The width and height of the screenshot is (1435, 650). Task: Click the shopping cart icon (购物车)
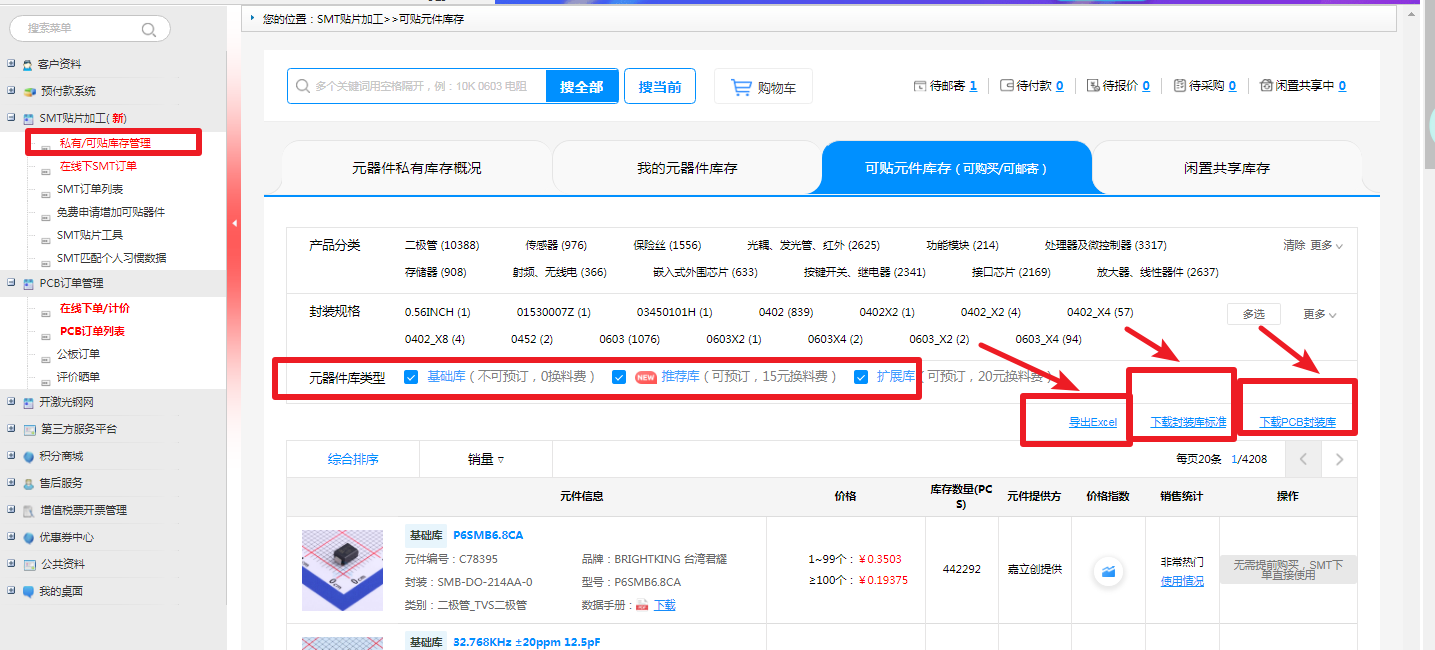pos(741,87)
